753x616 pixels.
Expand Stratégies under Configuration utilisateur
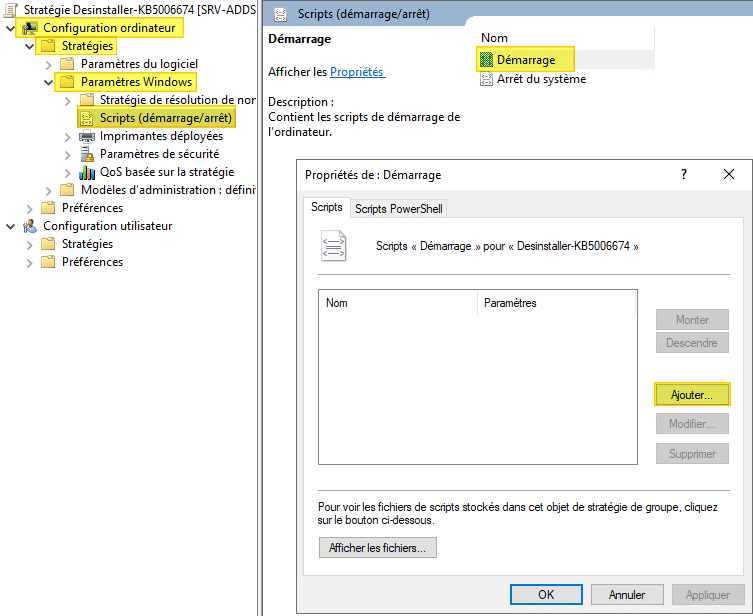pos(29,244)
